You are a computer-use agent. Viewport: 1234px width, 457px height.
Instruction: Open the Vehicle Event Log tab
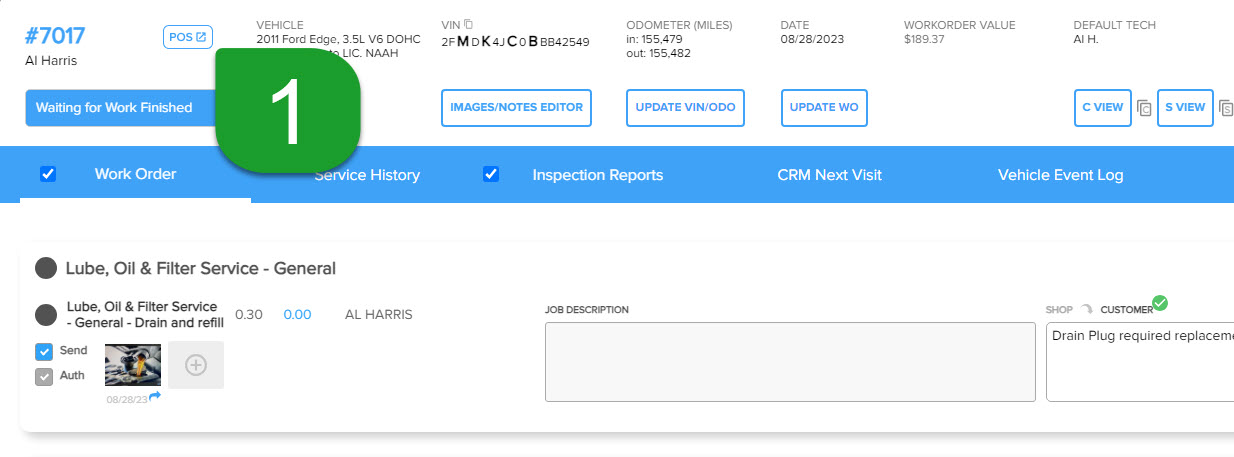(1061, 175)
